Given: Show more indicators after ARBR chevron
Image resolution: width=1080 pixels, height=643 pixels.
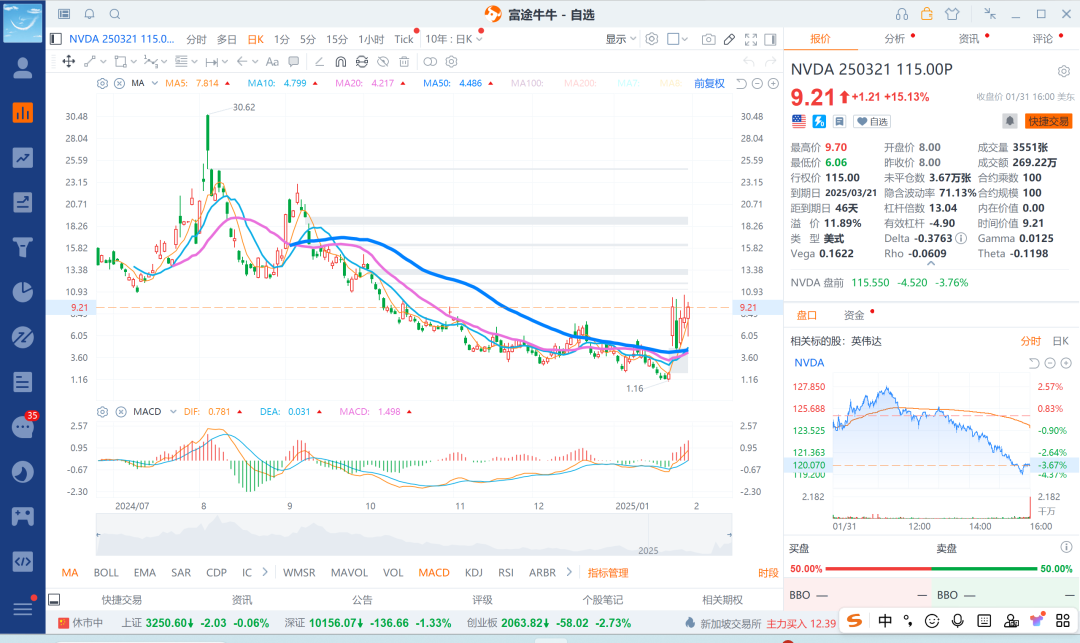Looking at the screenshot, I should (569, 572).
